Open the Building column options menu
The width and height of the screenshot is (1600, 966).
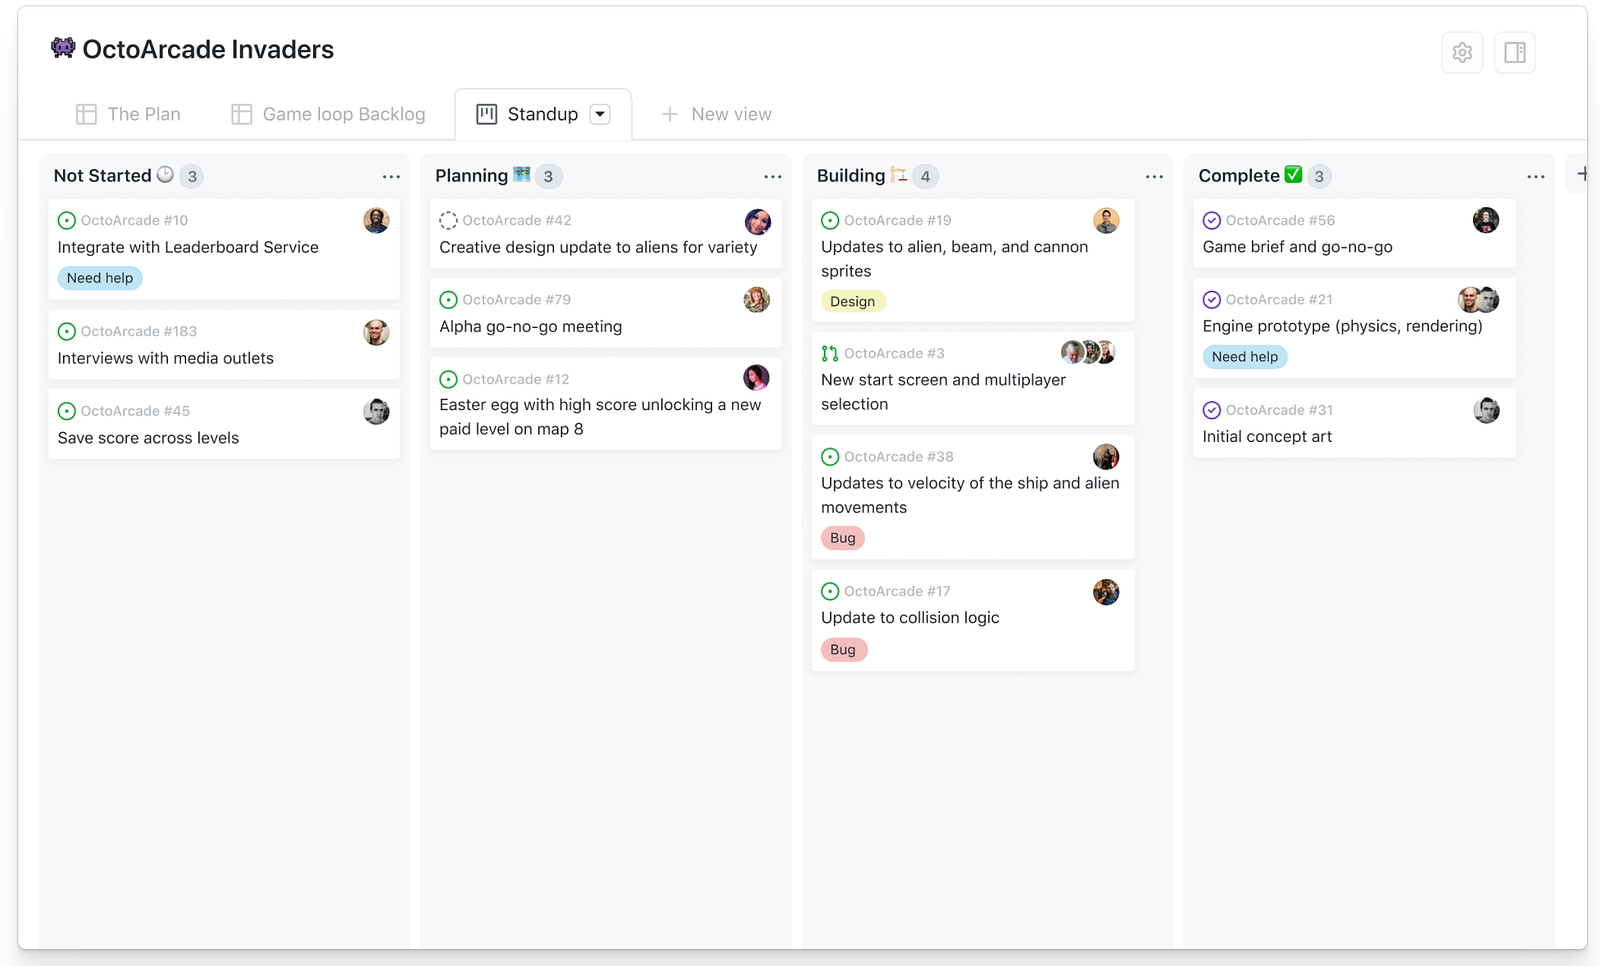point(1154,177)
